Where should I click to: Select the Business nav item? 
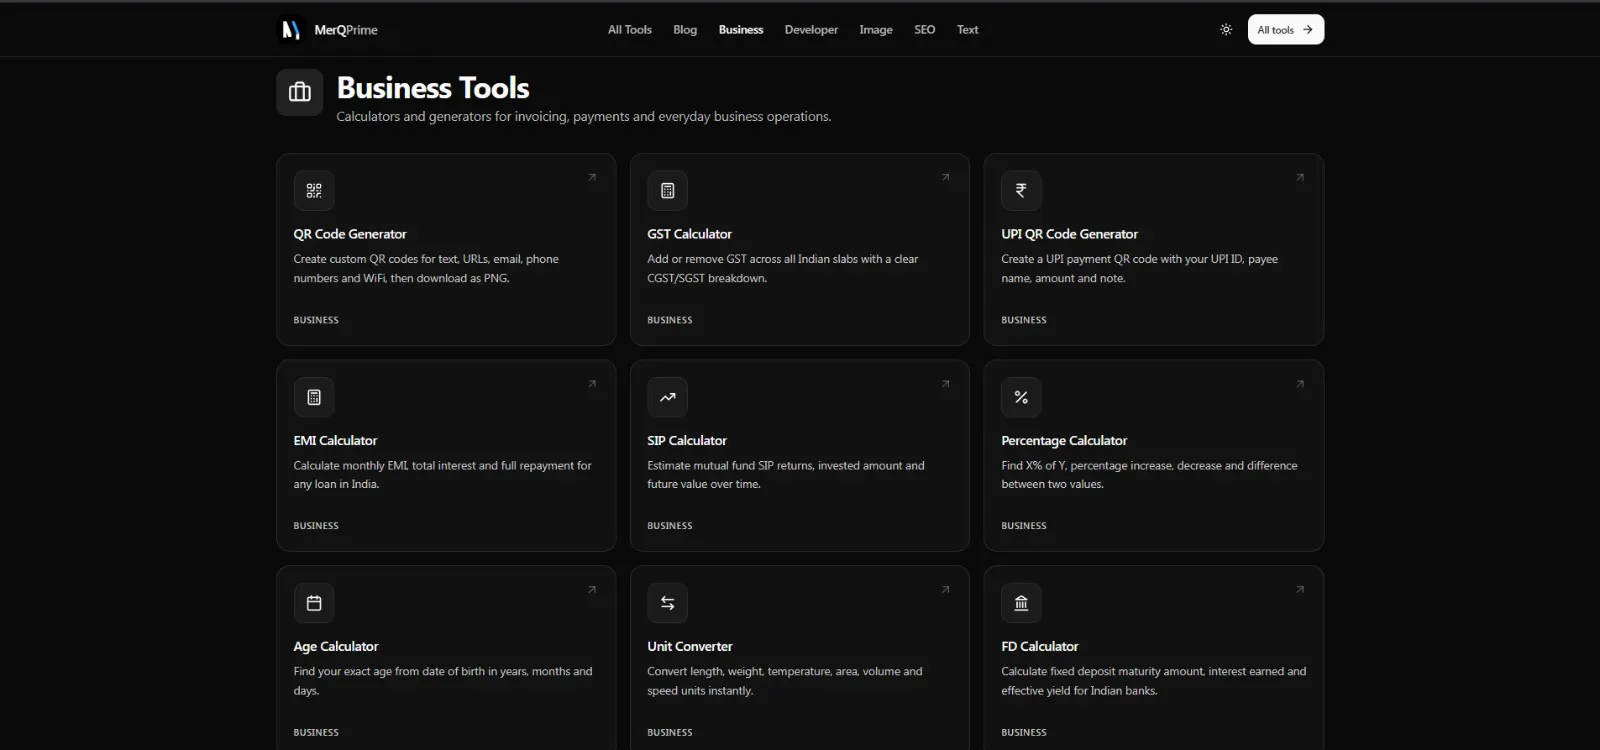741,30
